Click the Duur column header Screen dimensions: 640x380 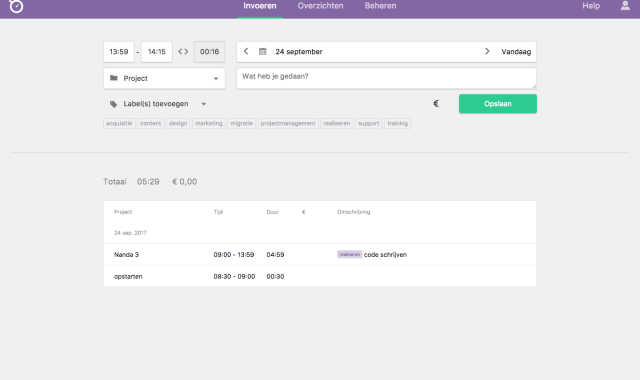tap(273, 212)
